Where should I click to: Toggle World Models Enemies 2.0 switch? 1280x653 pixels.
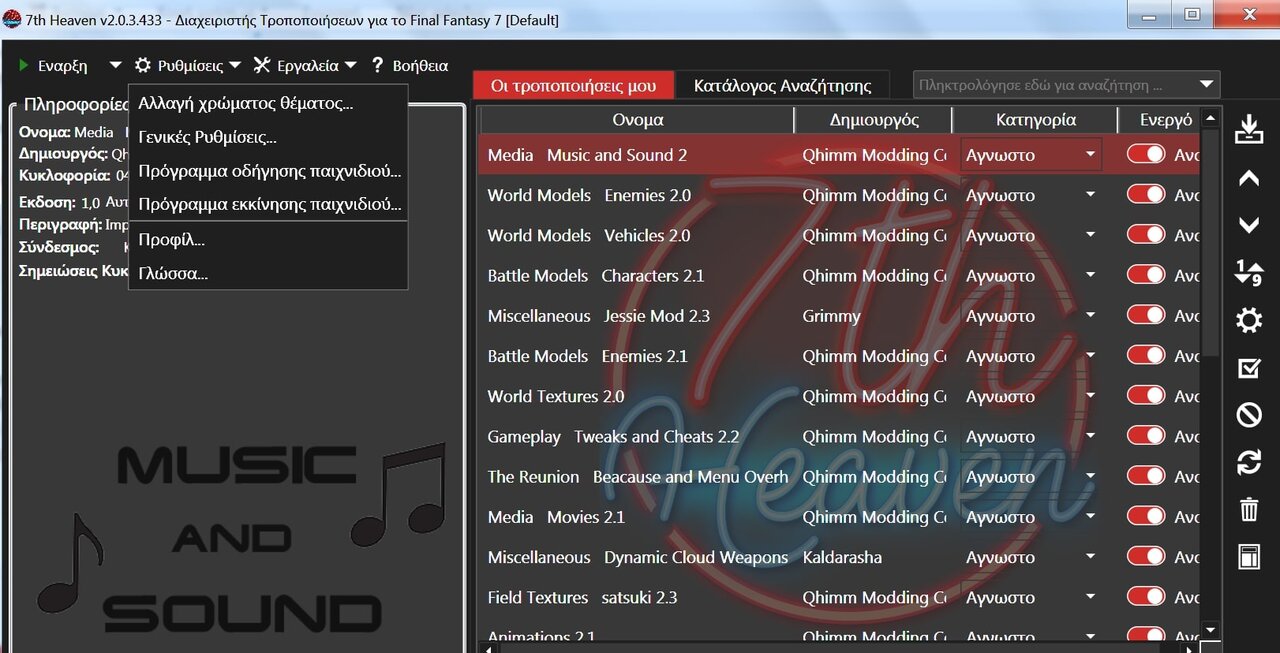coord(1146,195)
